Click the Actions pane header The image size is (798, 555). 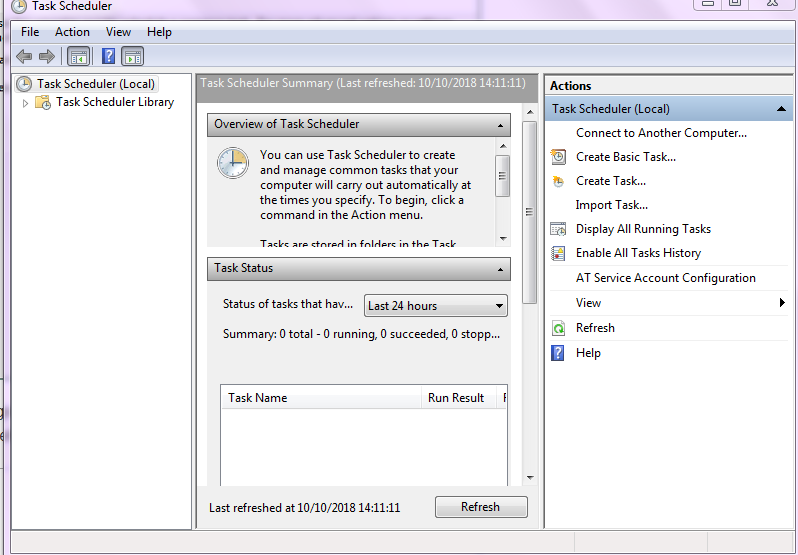(669, 85)
